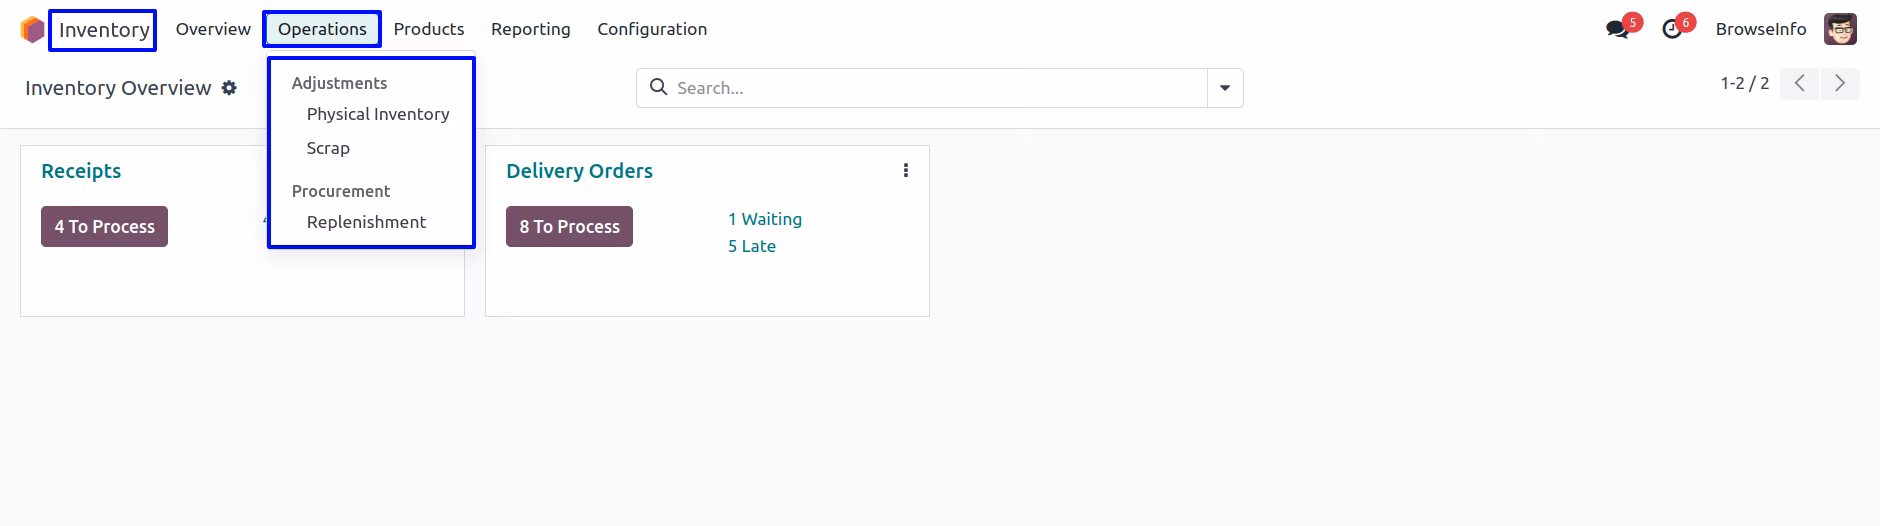Viewport: 1880px width, 526px height.
Task: Open the Products menu
Action: [429, 29]
